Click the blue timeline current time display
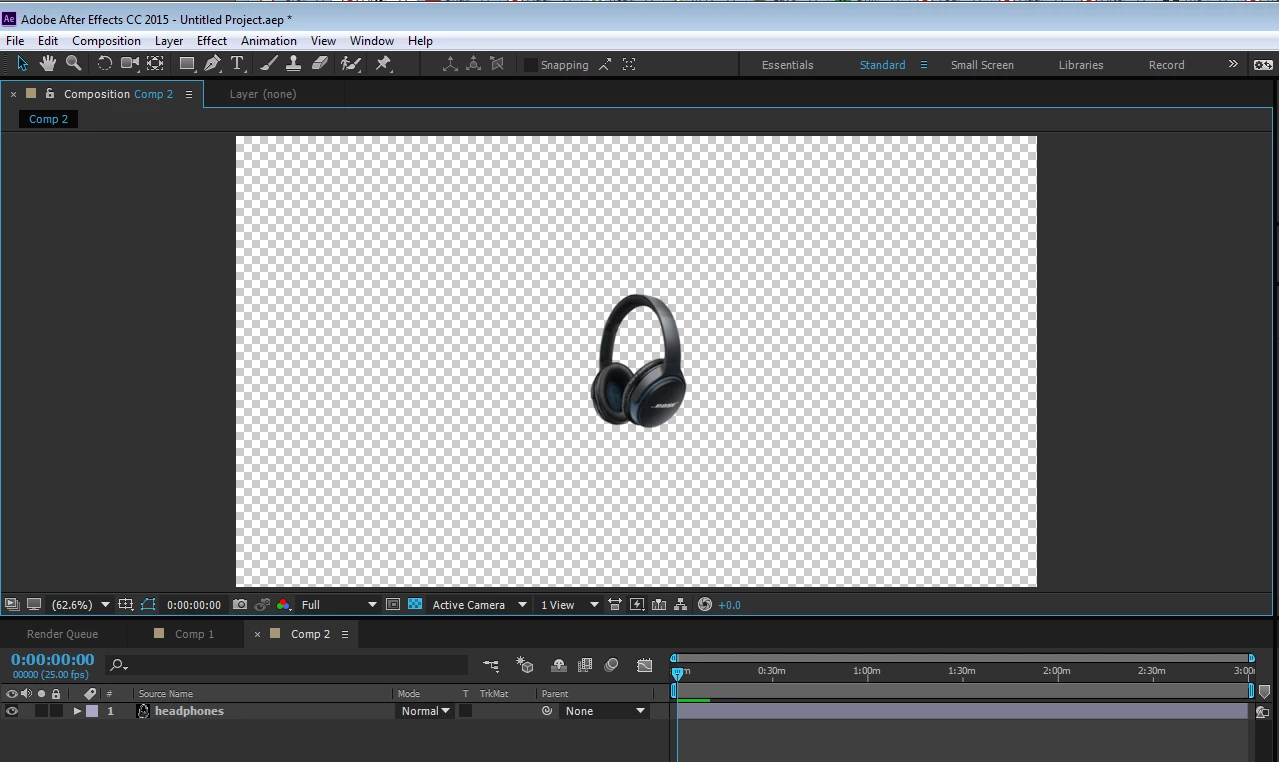 (x=52, y=660)
